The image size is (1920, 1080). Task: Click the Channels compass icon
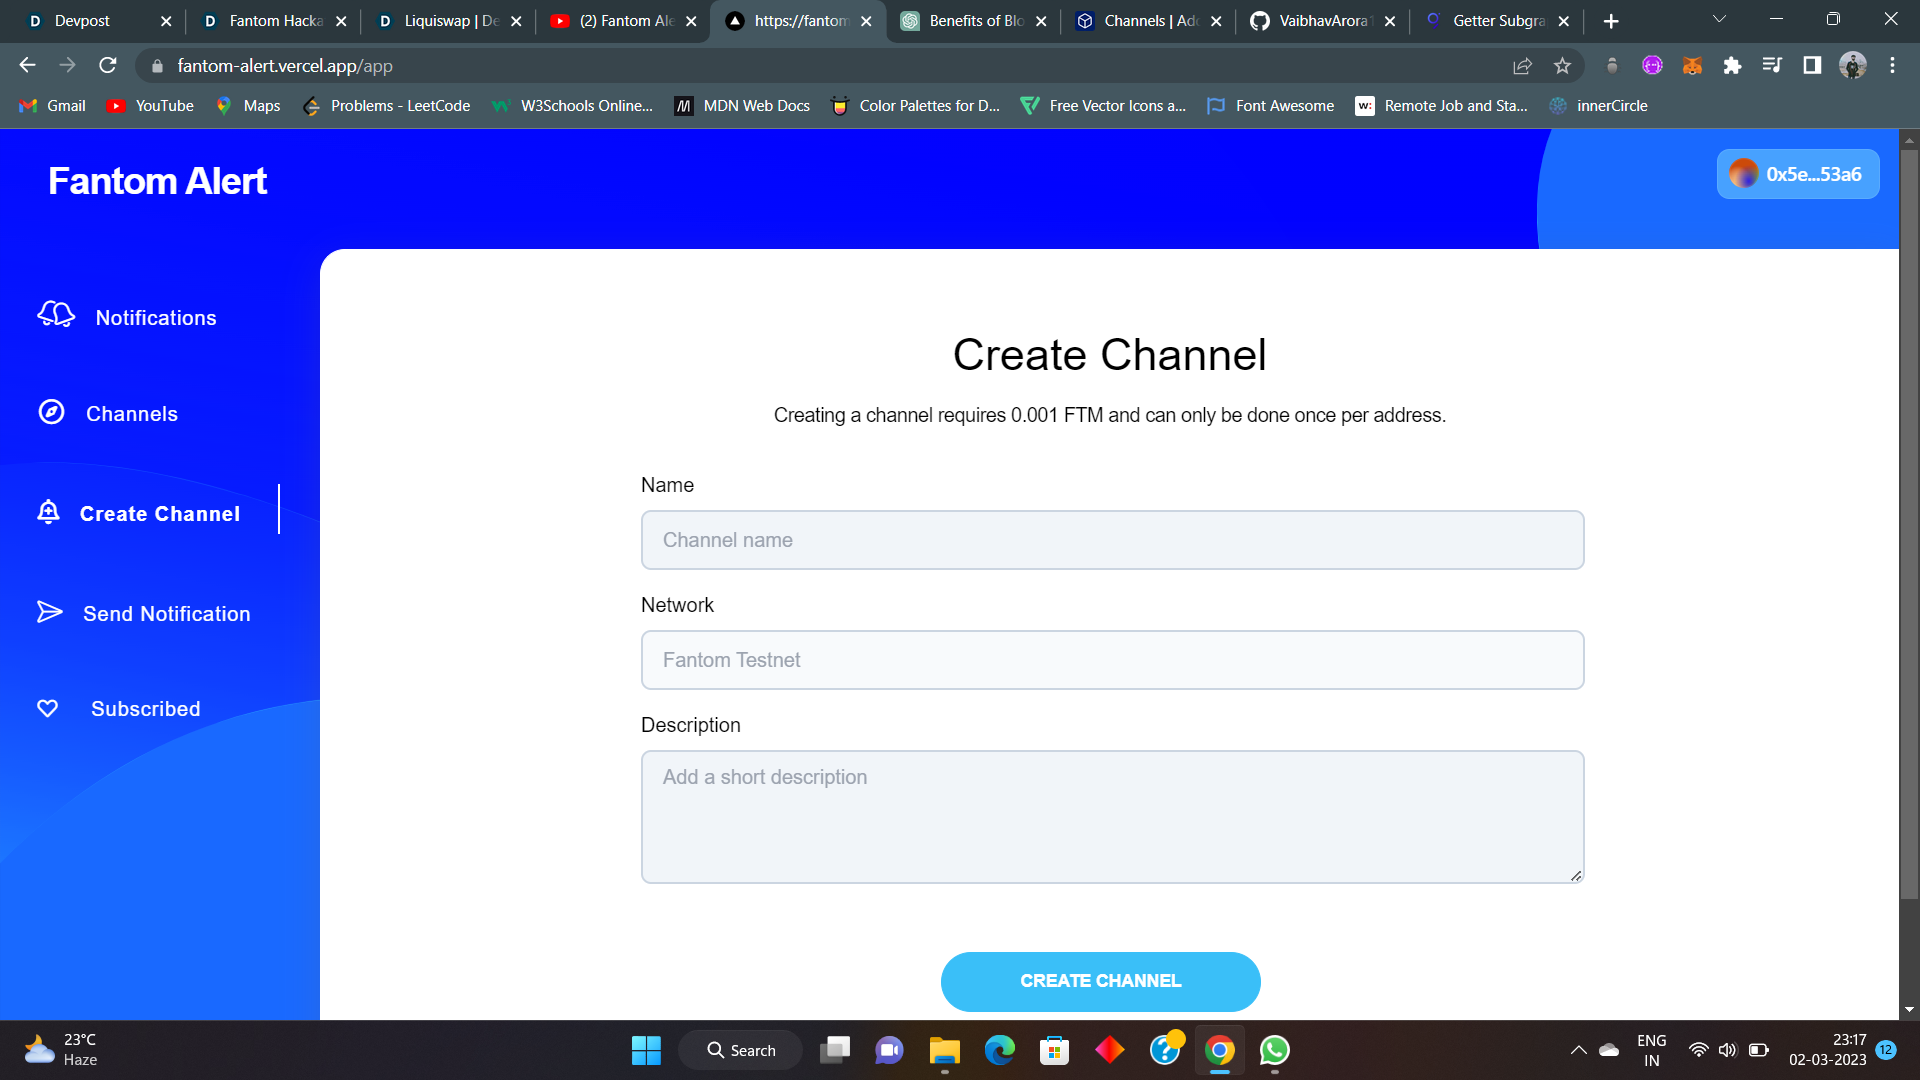coord(51,412)
